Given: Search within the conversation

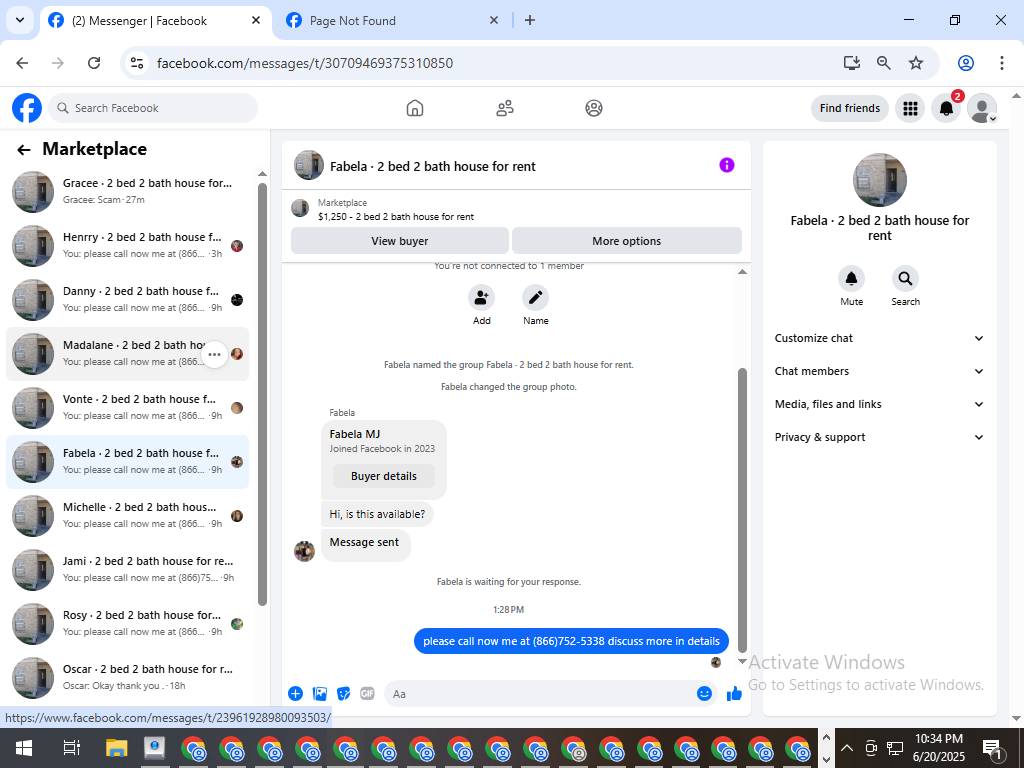Looking at the screenshot, I should click(905, 279).
